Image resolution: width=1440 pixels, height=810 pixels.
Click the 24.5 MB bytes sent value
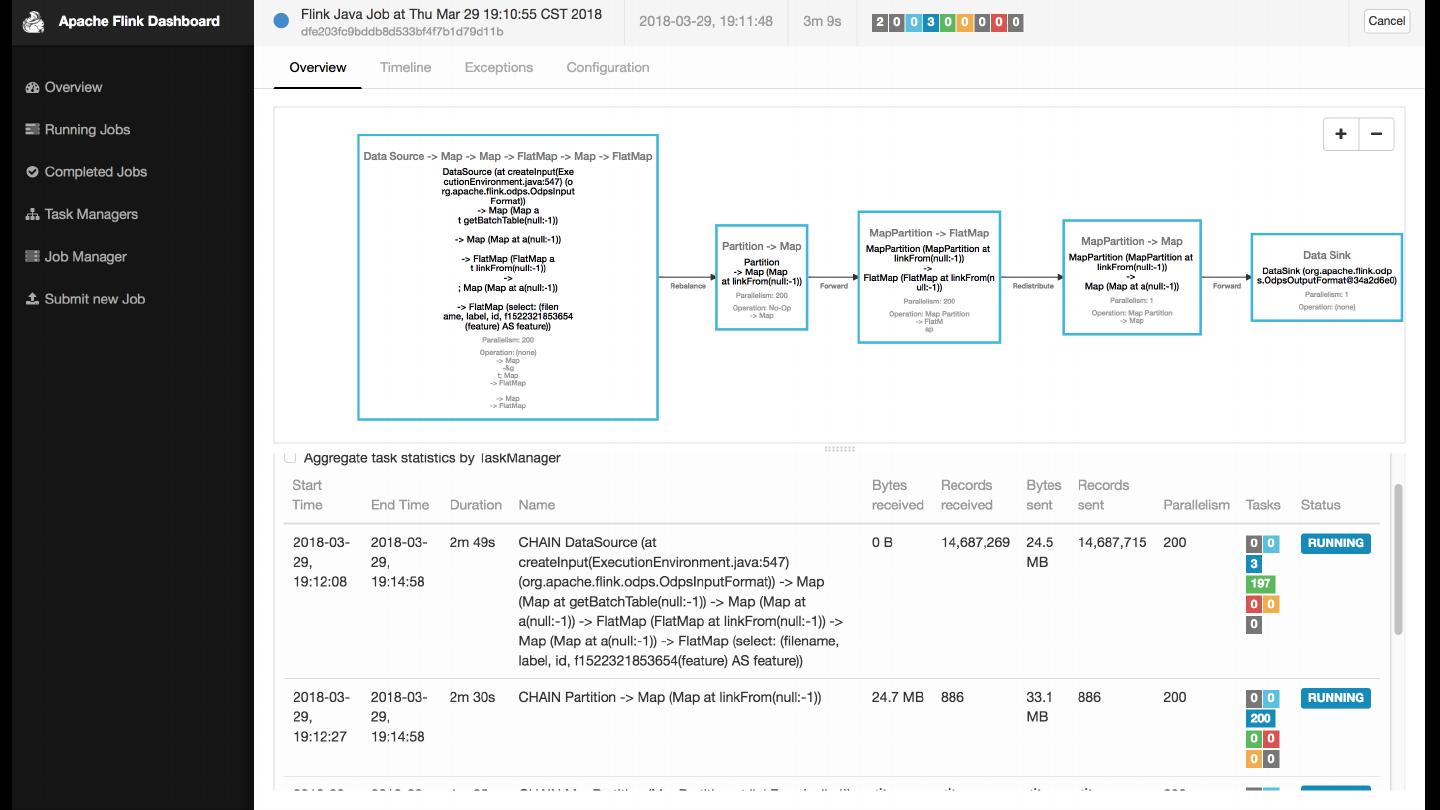pos(1040,552)
